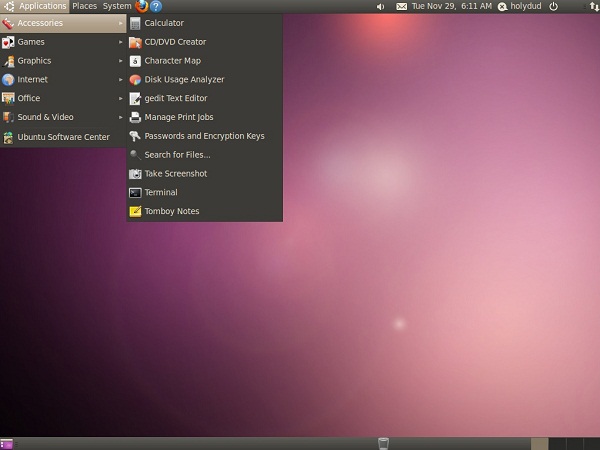
Task: Open Tomboy Notes
Action: tap(171, 211)
